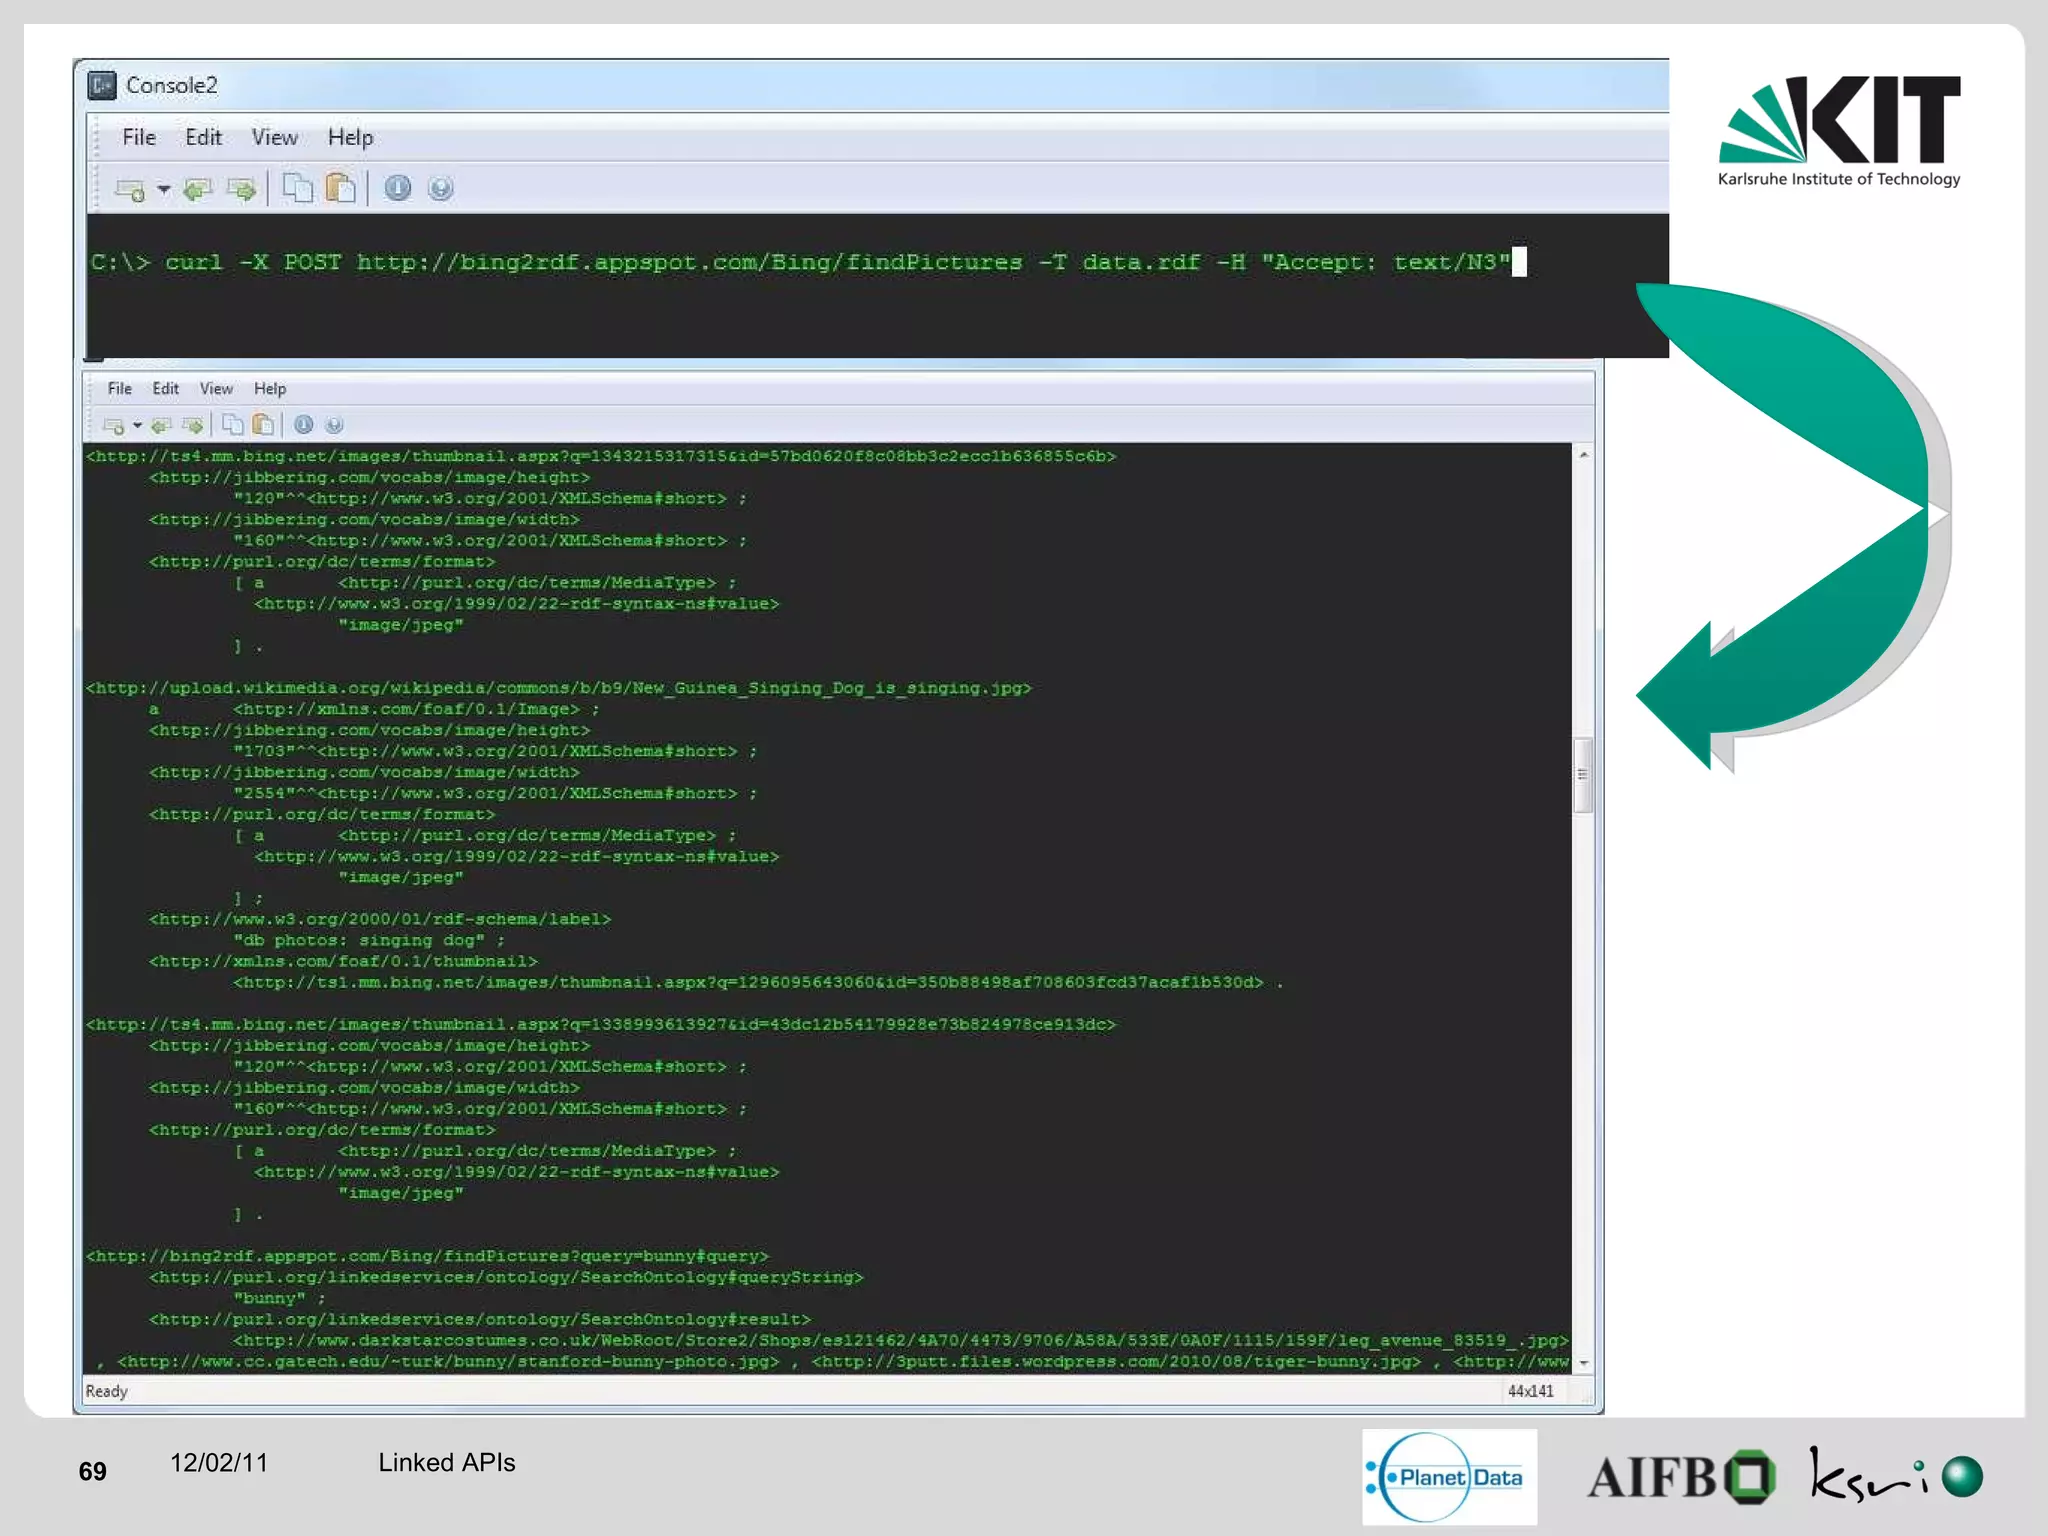Screen dimensions: 2048x1536
Task: Click the tiger-bunny.jpg wordpress URL
Action: tap(1116, 1362)
